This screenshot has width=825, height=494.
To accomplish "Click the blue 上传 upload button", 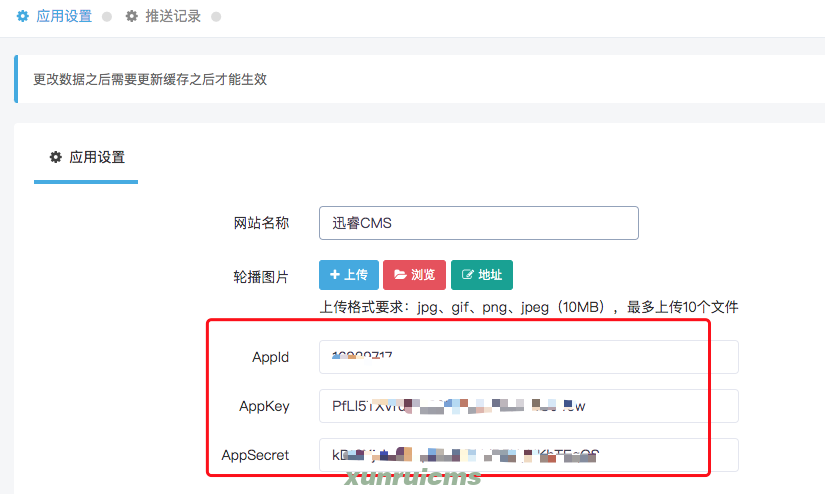I will [349, 275].
